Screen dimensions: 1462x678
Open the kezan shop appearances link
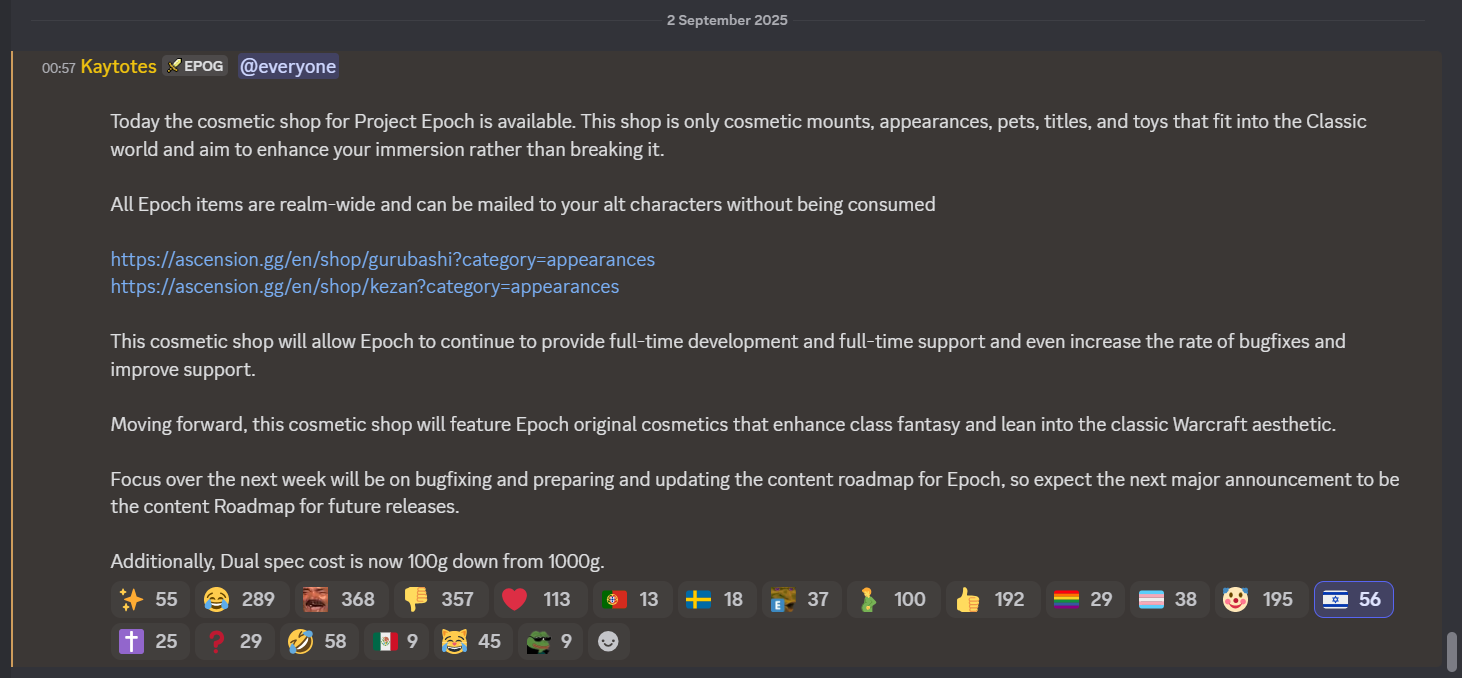tap(364, 286)
